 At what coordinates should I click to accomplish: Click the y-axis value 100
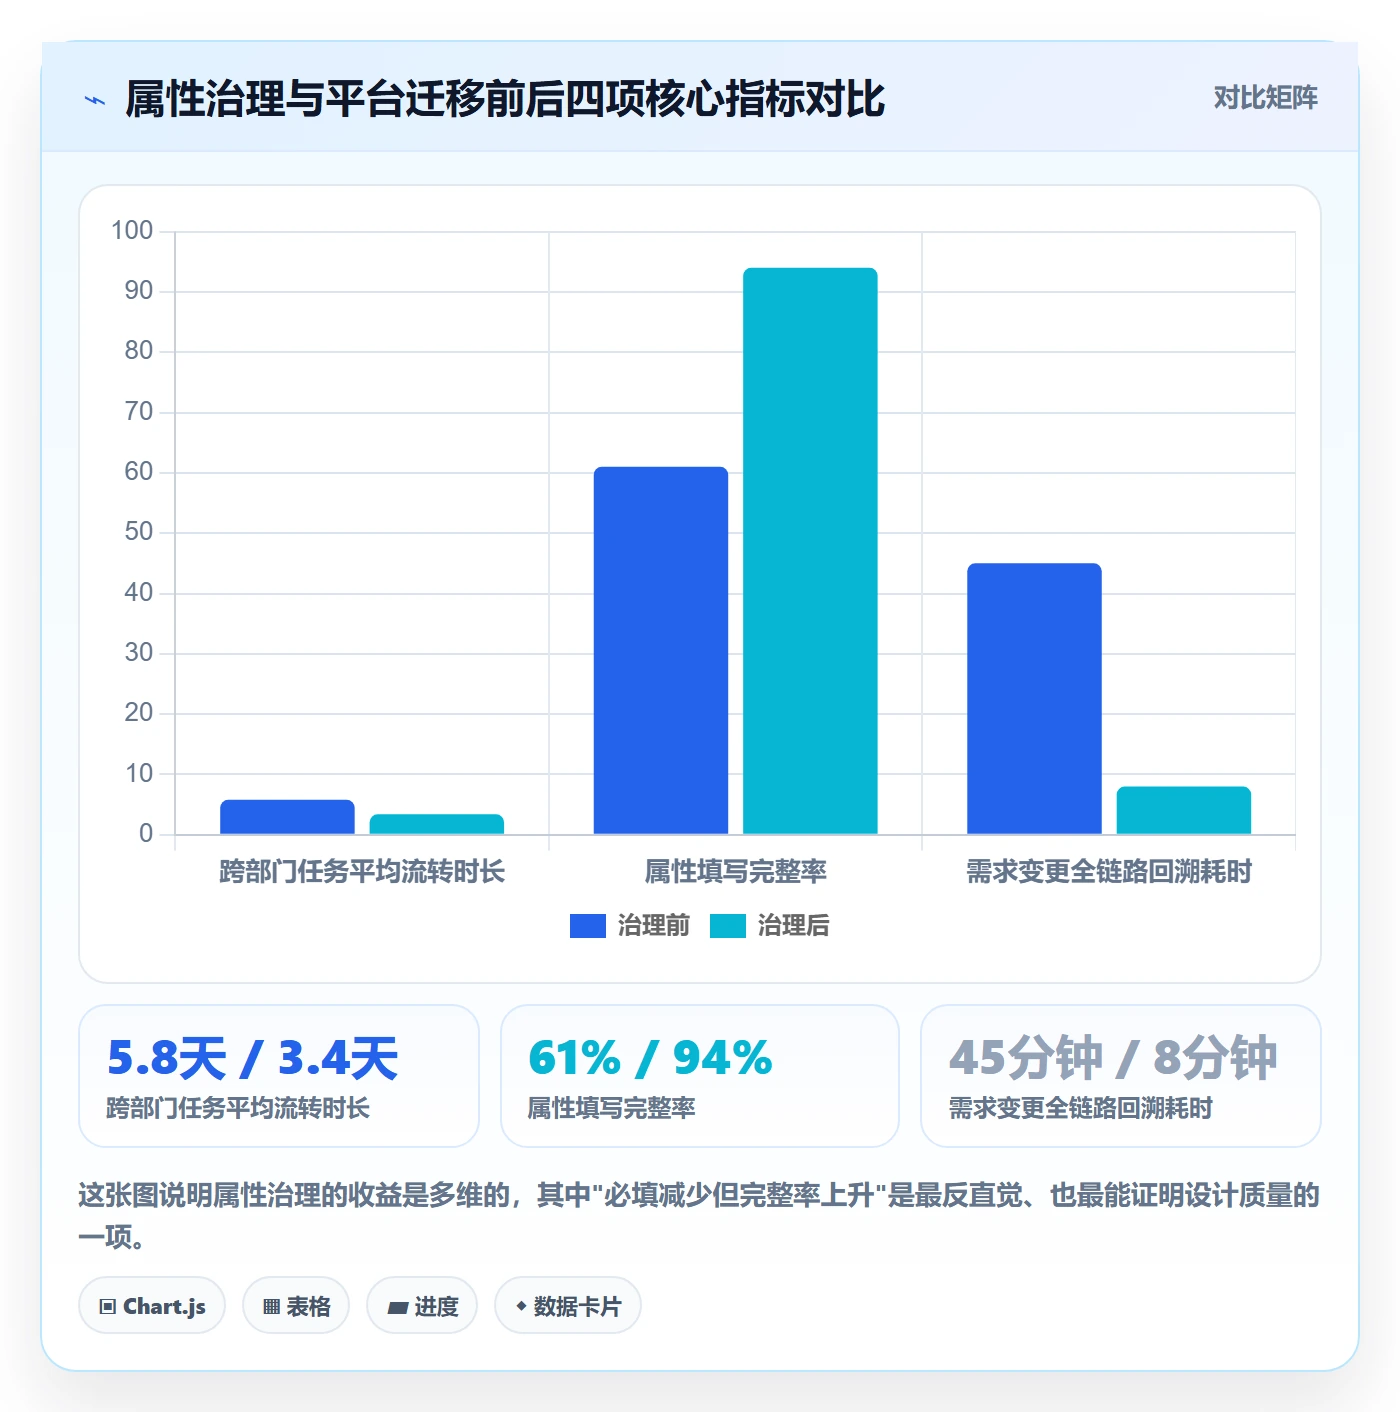(132, 231)
